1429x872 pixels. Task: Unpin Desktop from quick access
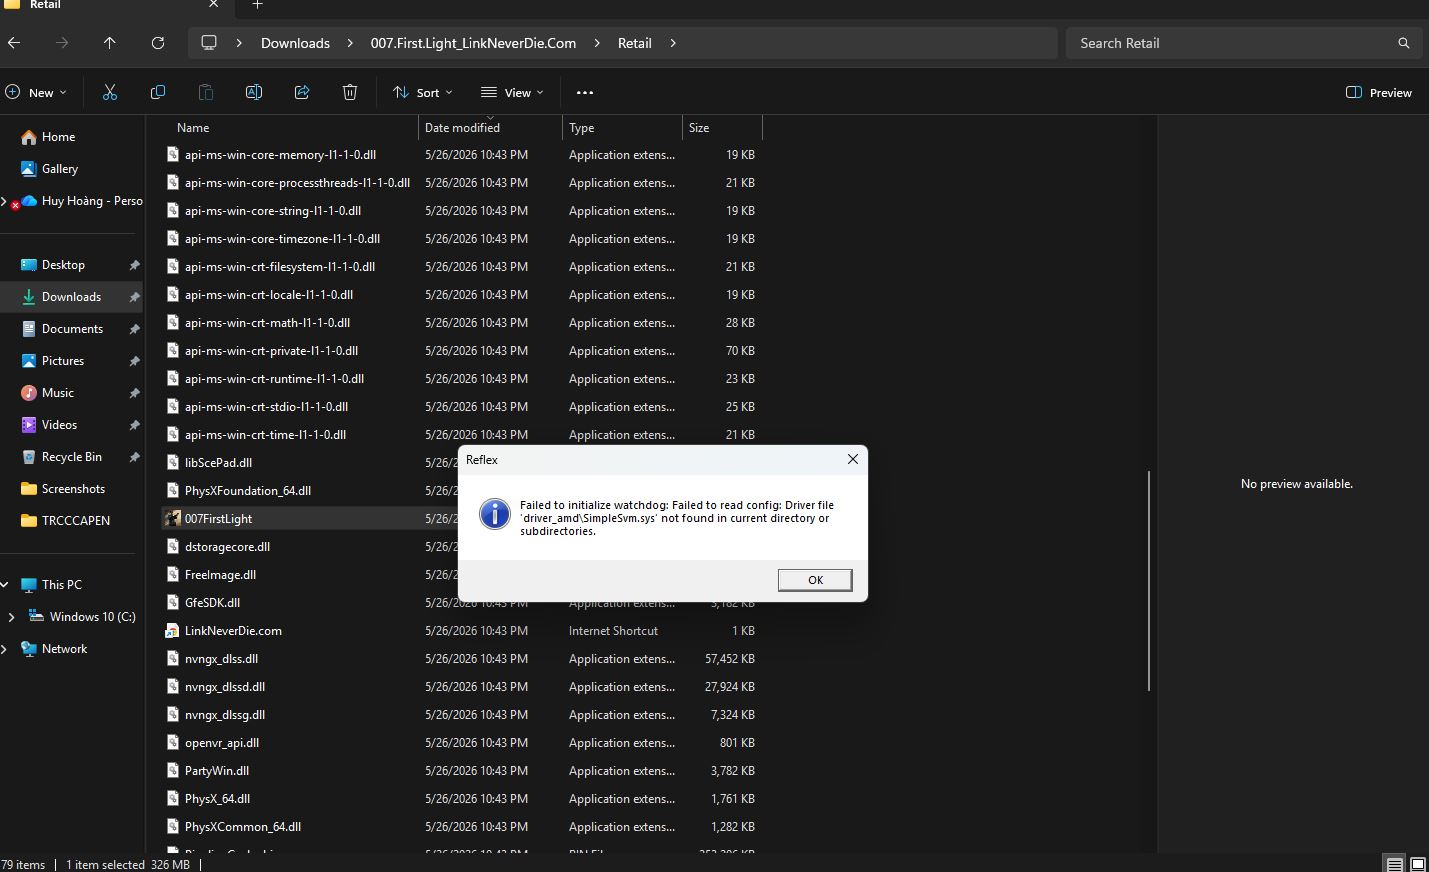[134, 265]
